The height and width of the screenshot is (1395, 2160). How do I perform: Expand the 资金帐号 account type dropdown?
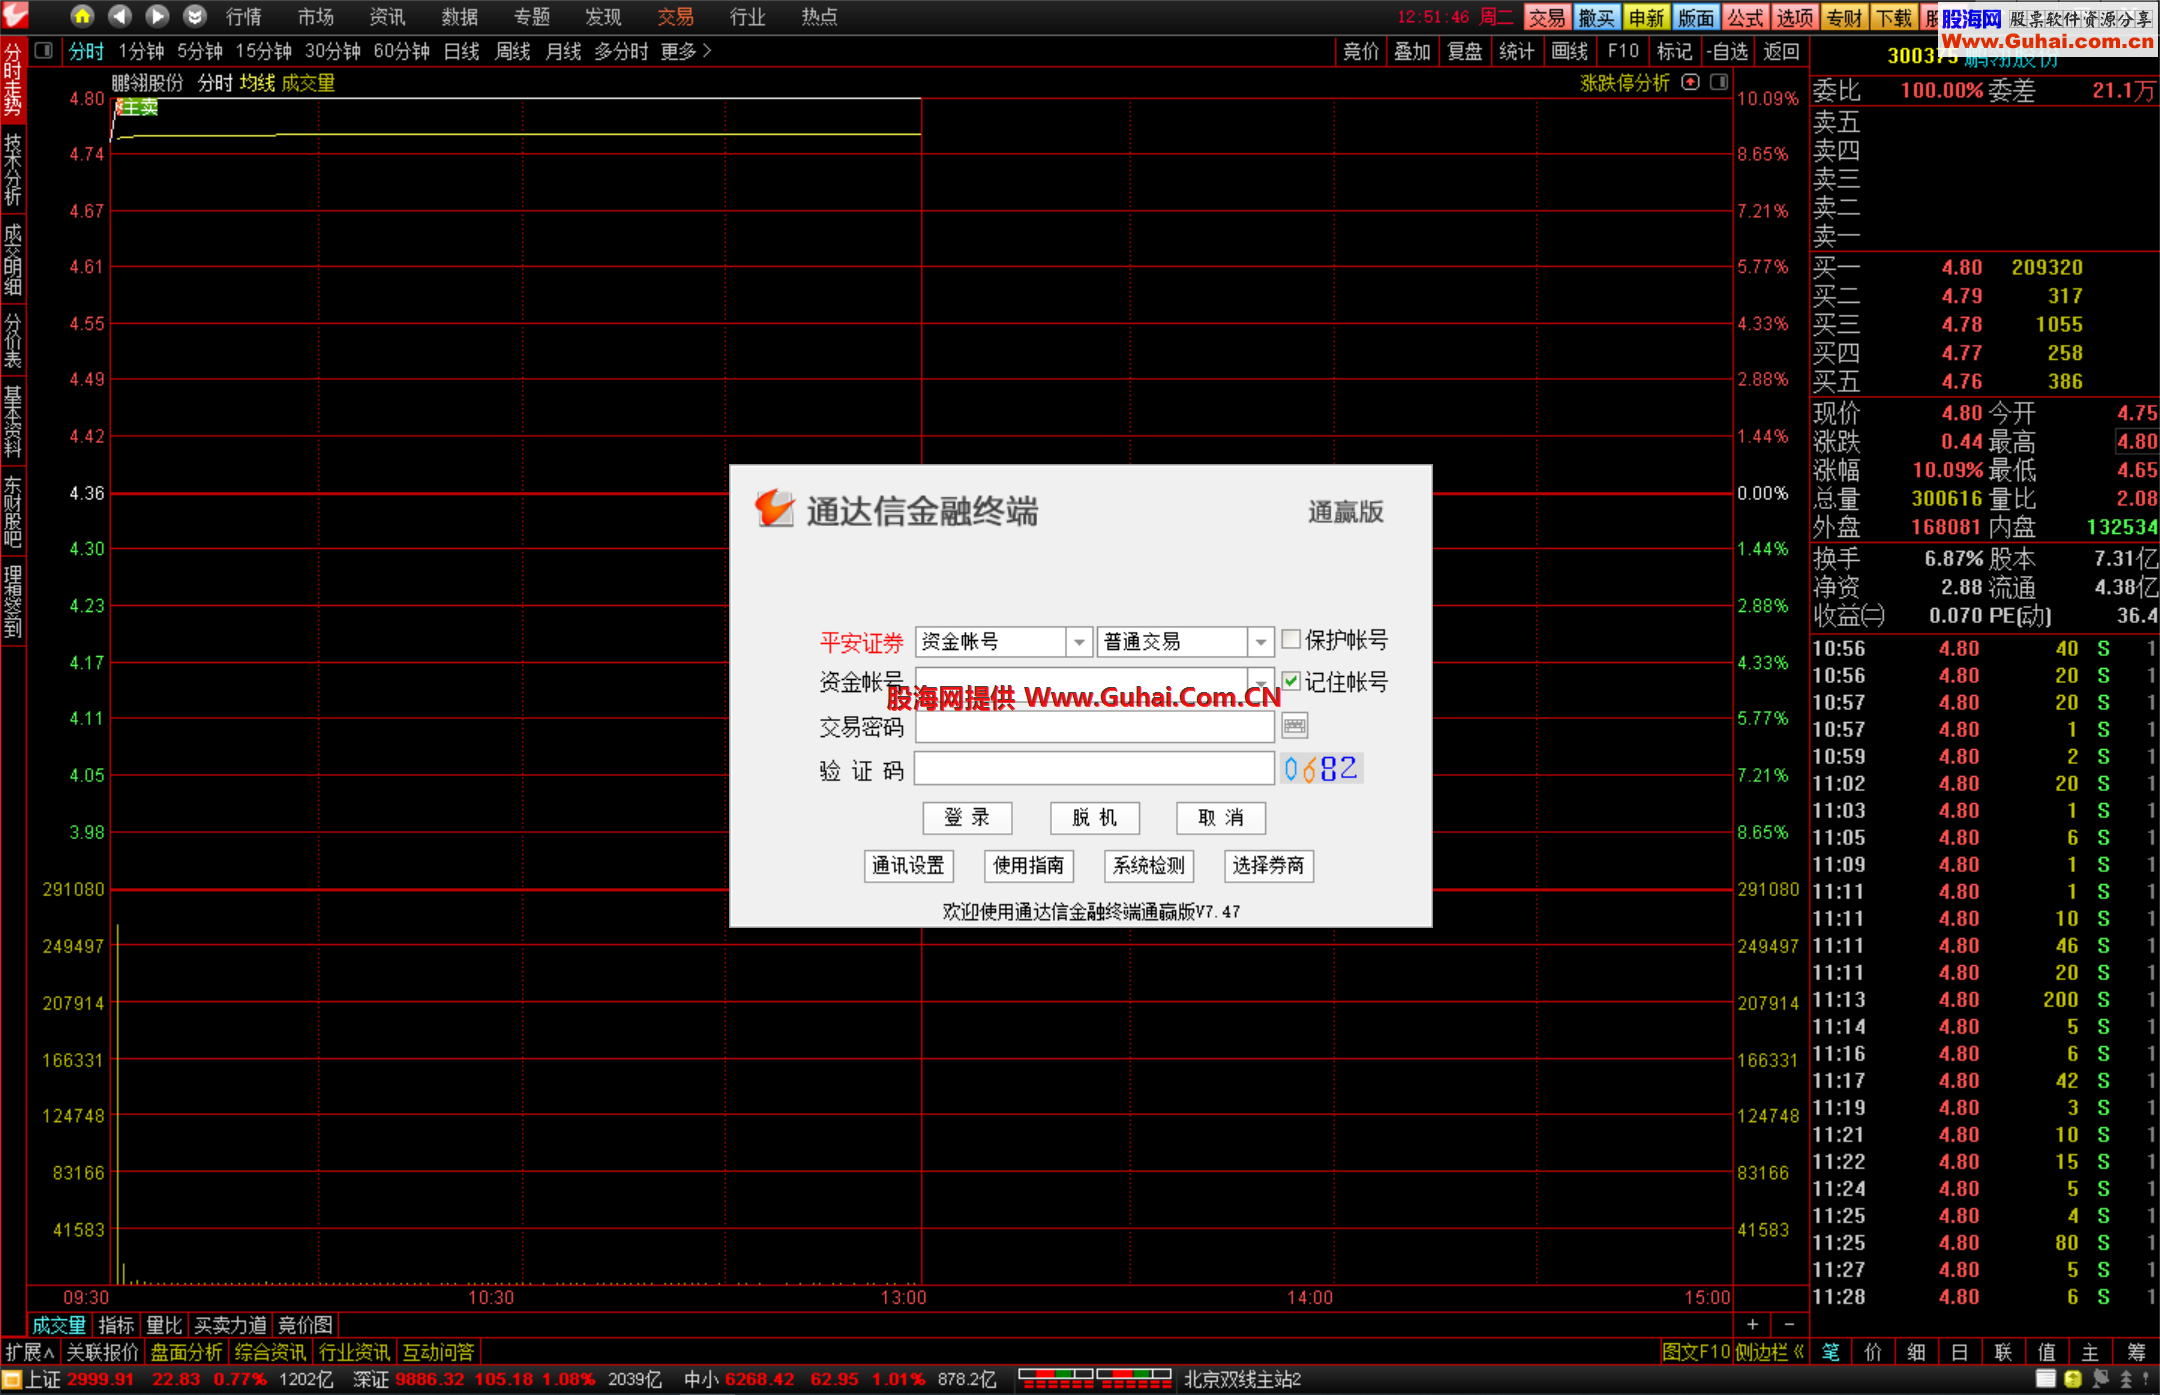click(x=1078, y=641)
